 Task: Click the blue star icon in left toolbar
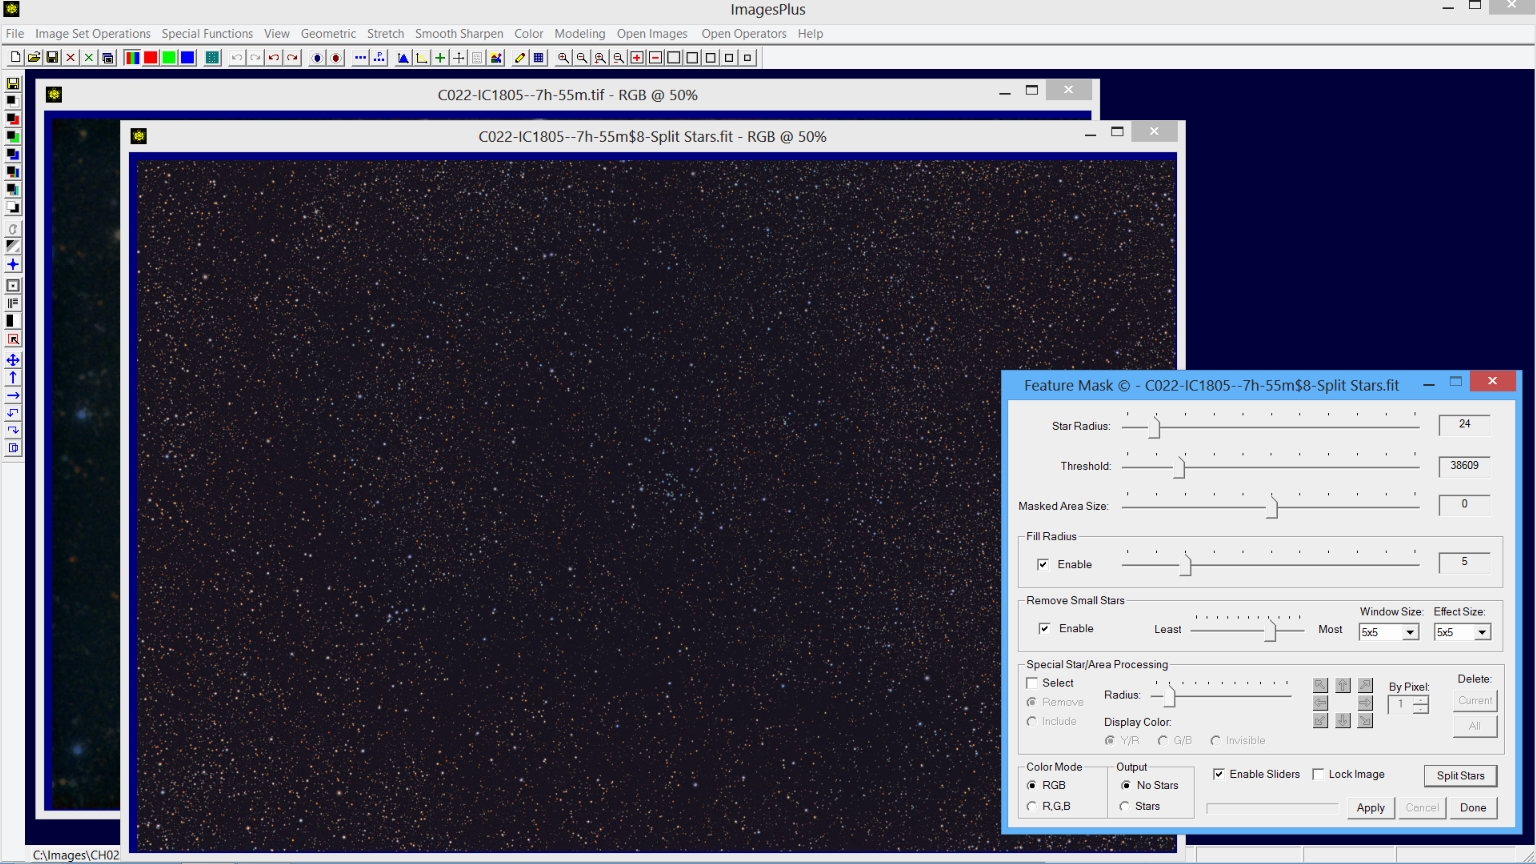(13, 265)
